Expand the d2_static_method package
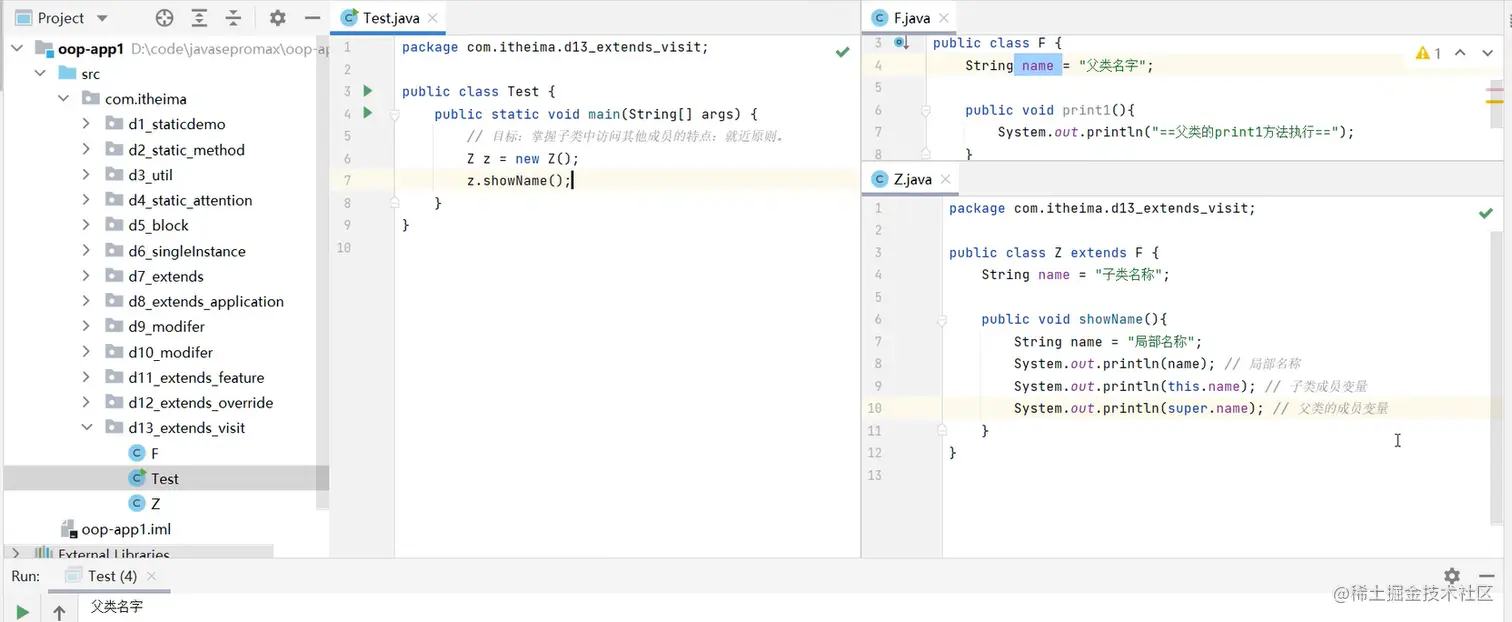The width and height of the screenshot is (1512, 622). point(87,149)
